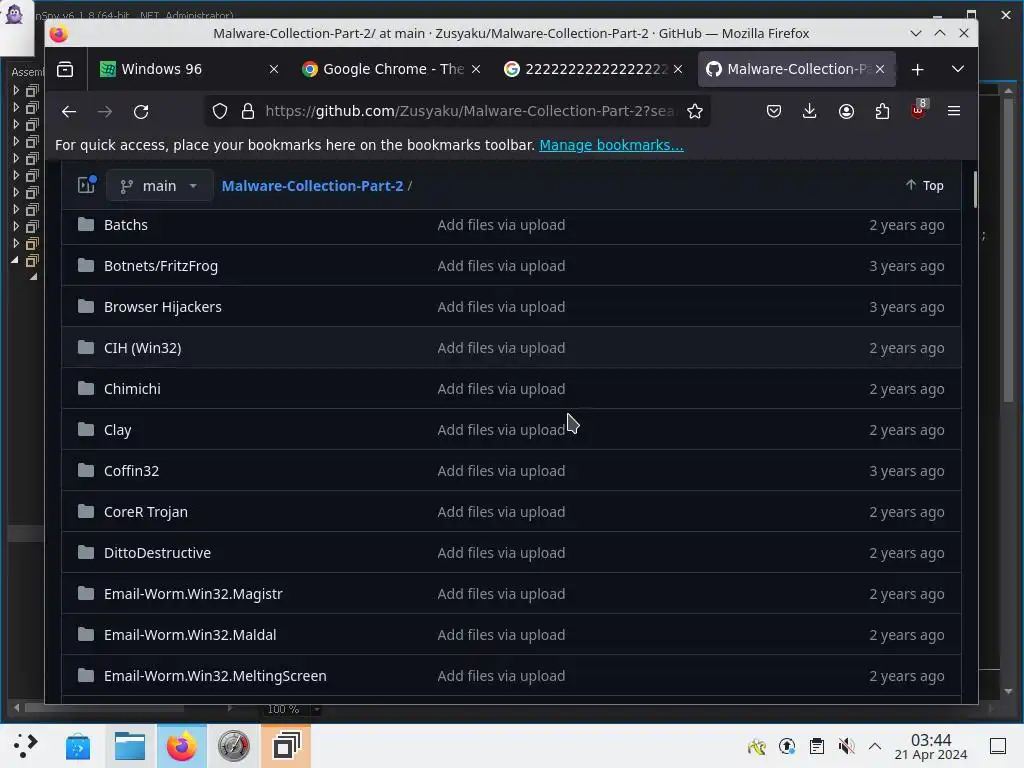Screen dimensions: 1024x768
Task: Click the Firefox taskbar icon
Action: point(182,746)
